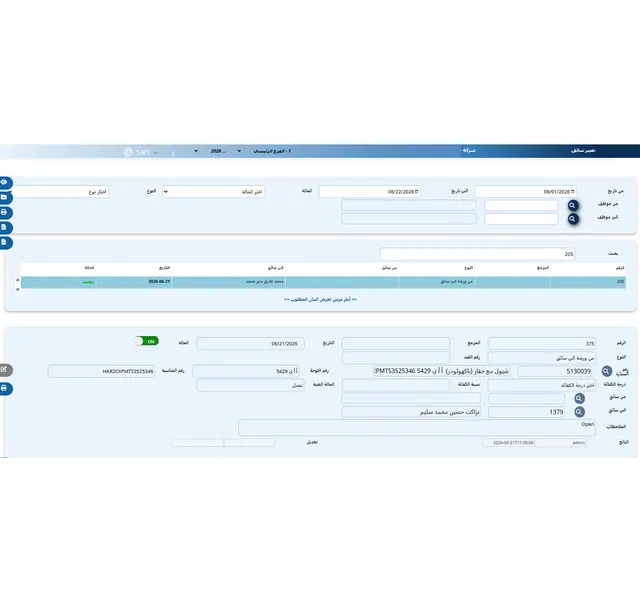This screenshot has width=640, height=602.
Task: Open the 'اختر درجة الكفاءة' dropdown
Action: tap(541, 385)
